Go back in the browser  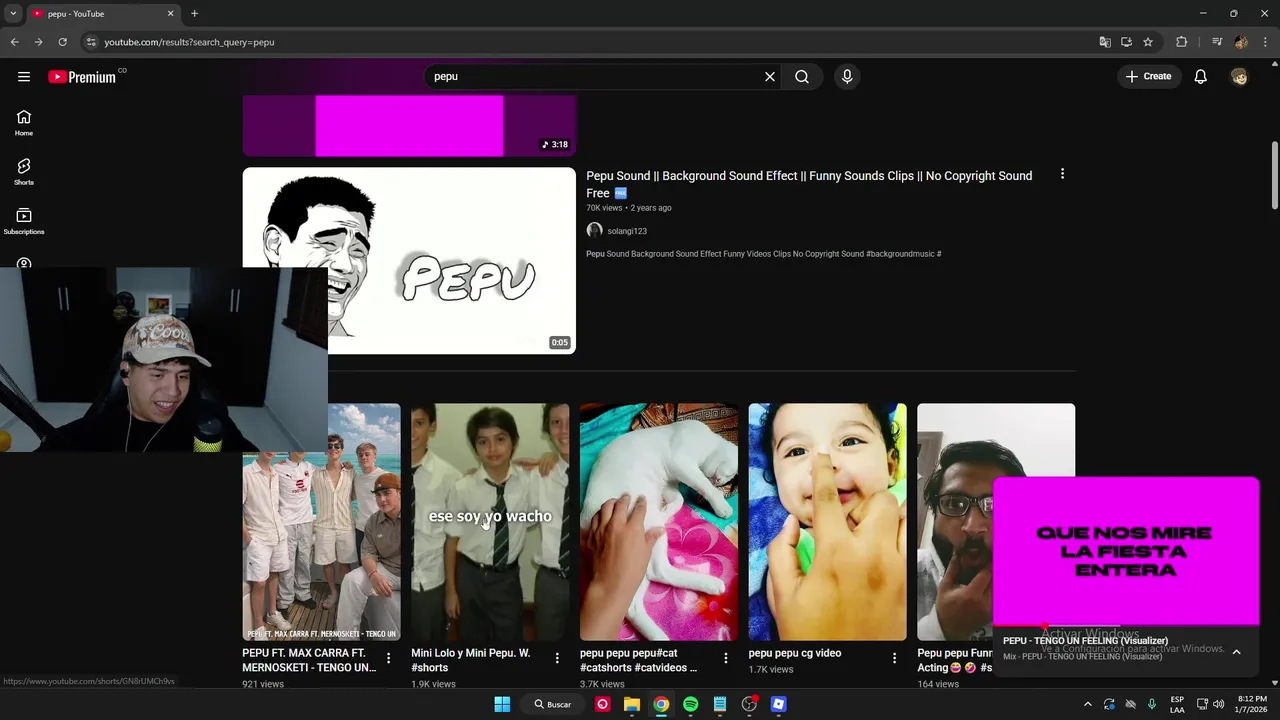click(x=14, y=42)
